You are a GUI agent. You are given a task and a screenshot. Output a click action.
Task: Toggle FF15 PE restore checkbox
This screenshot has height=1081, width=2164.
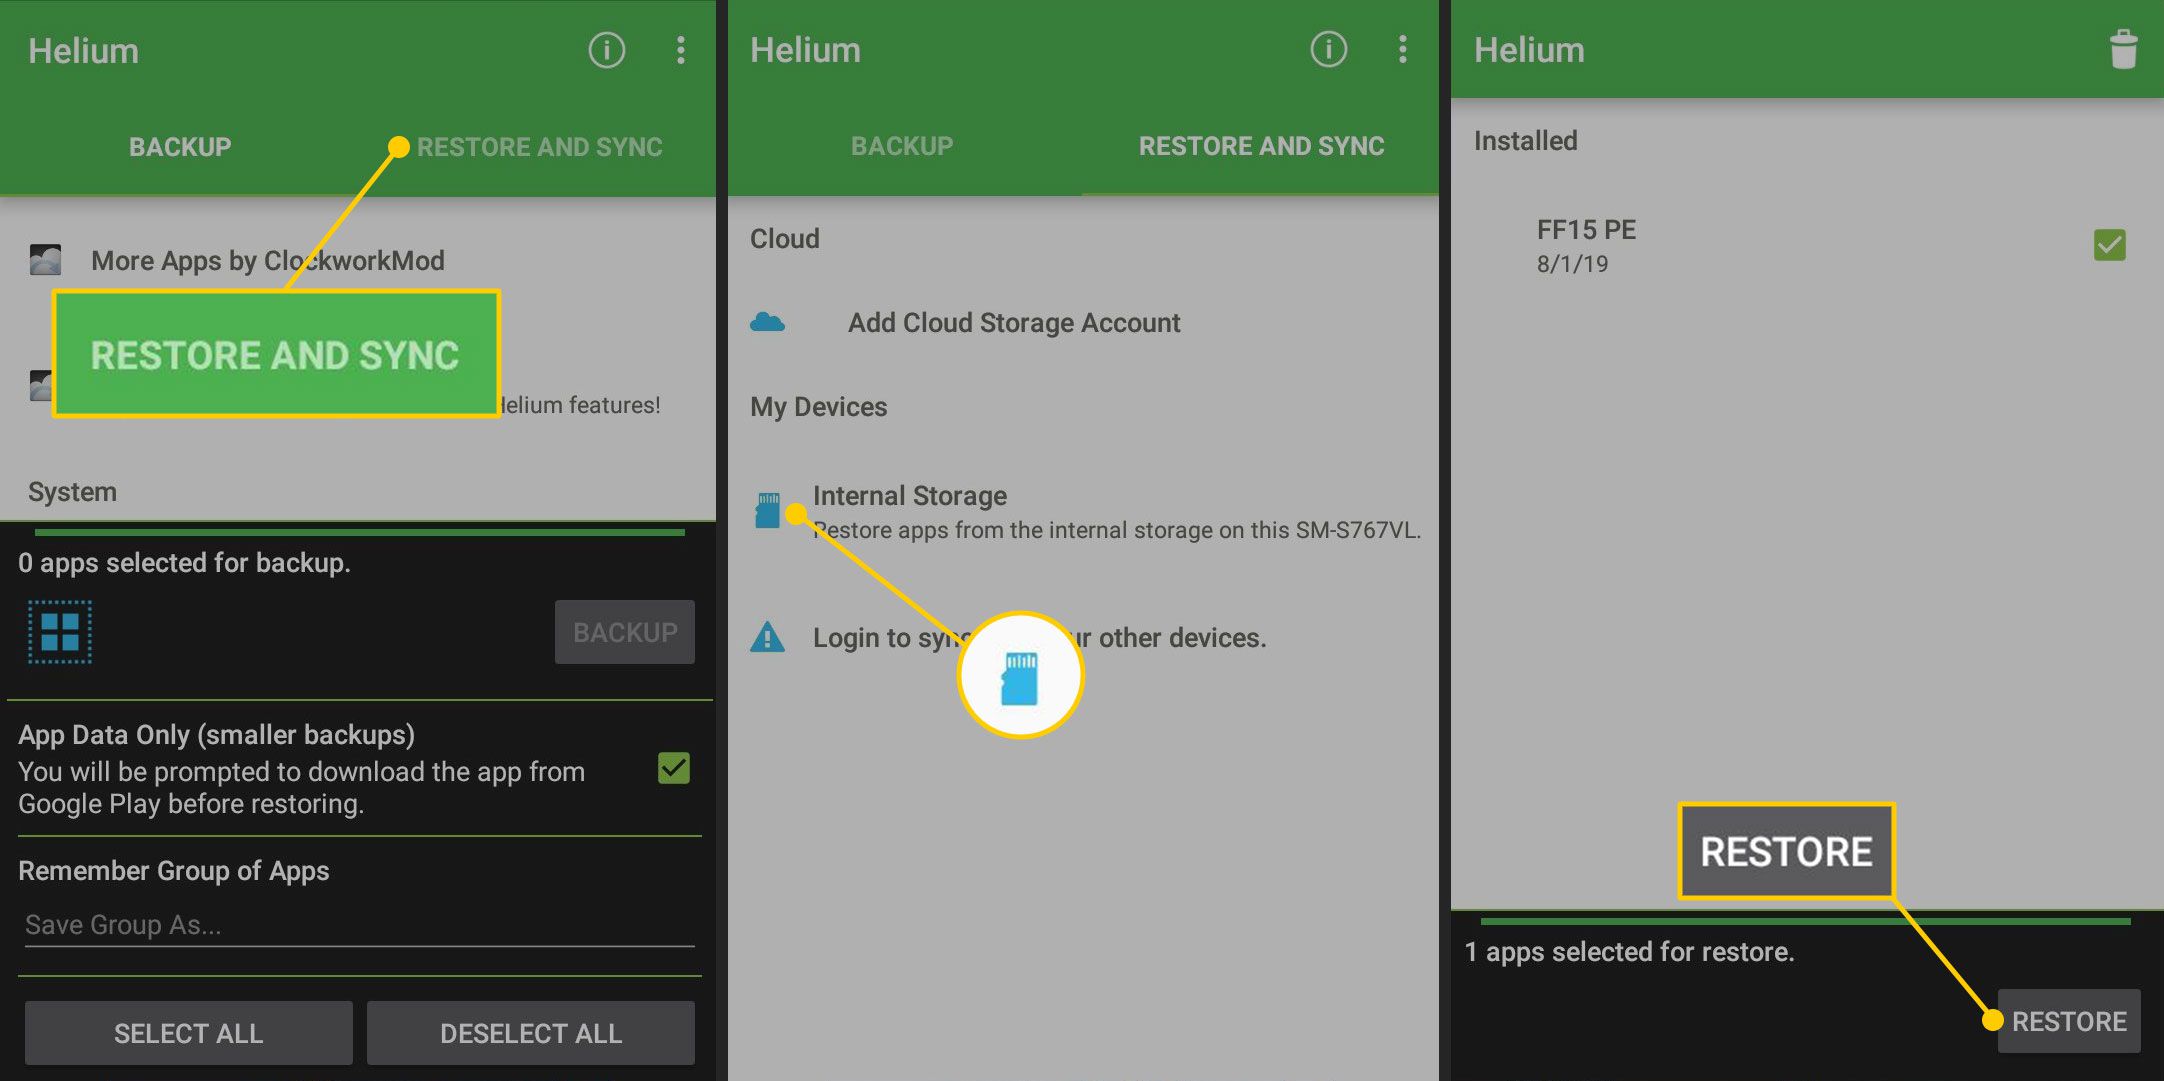pyautogui.click(x=2110, y=245)
